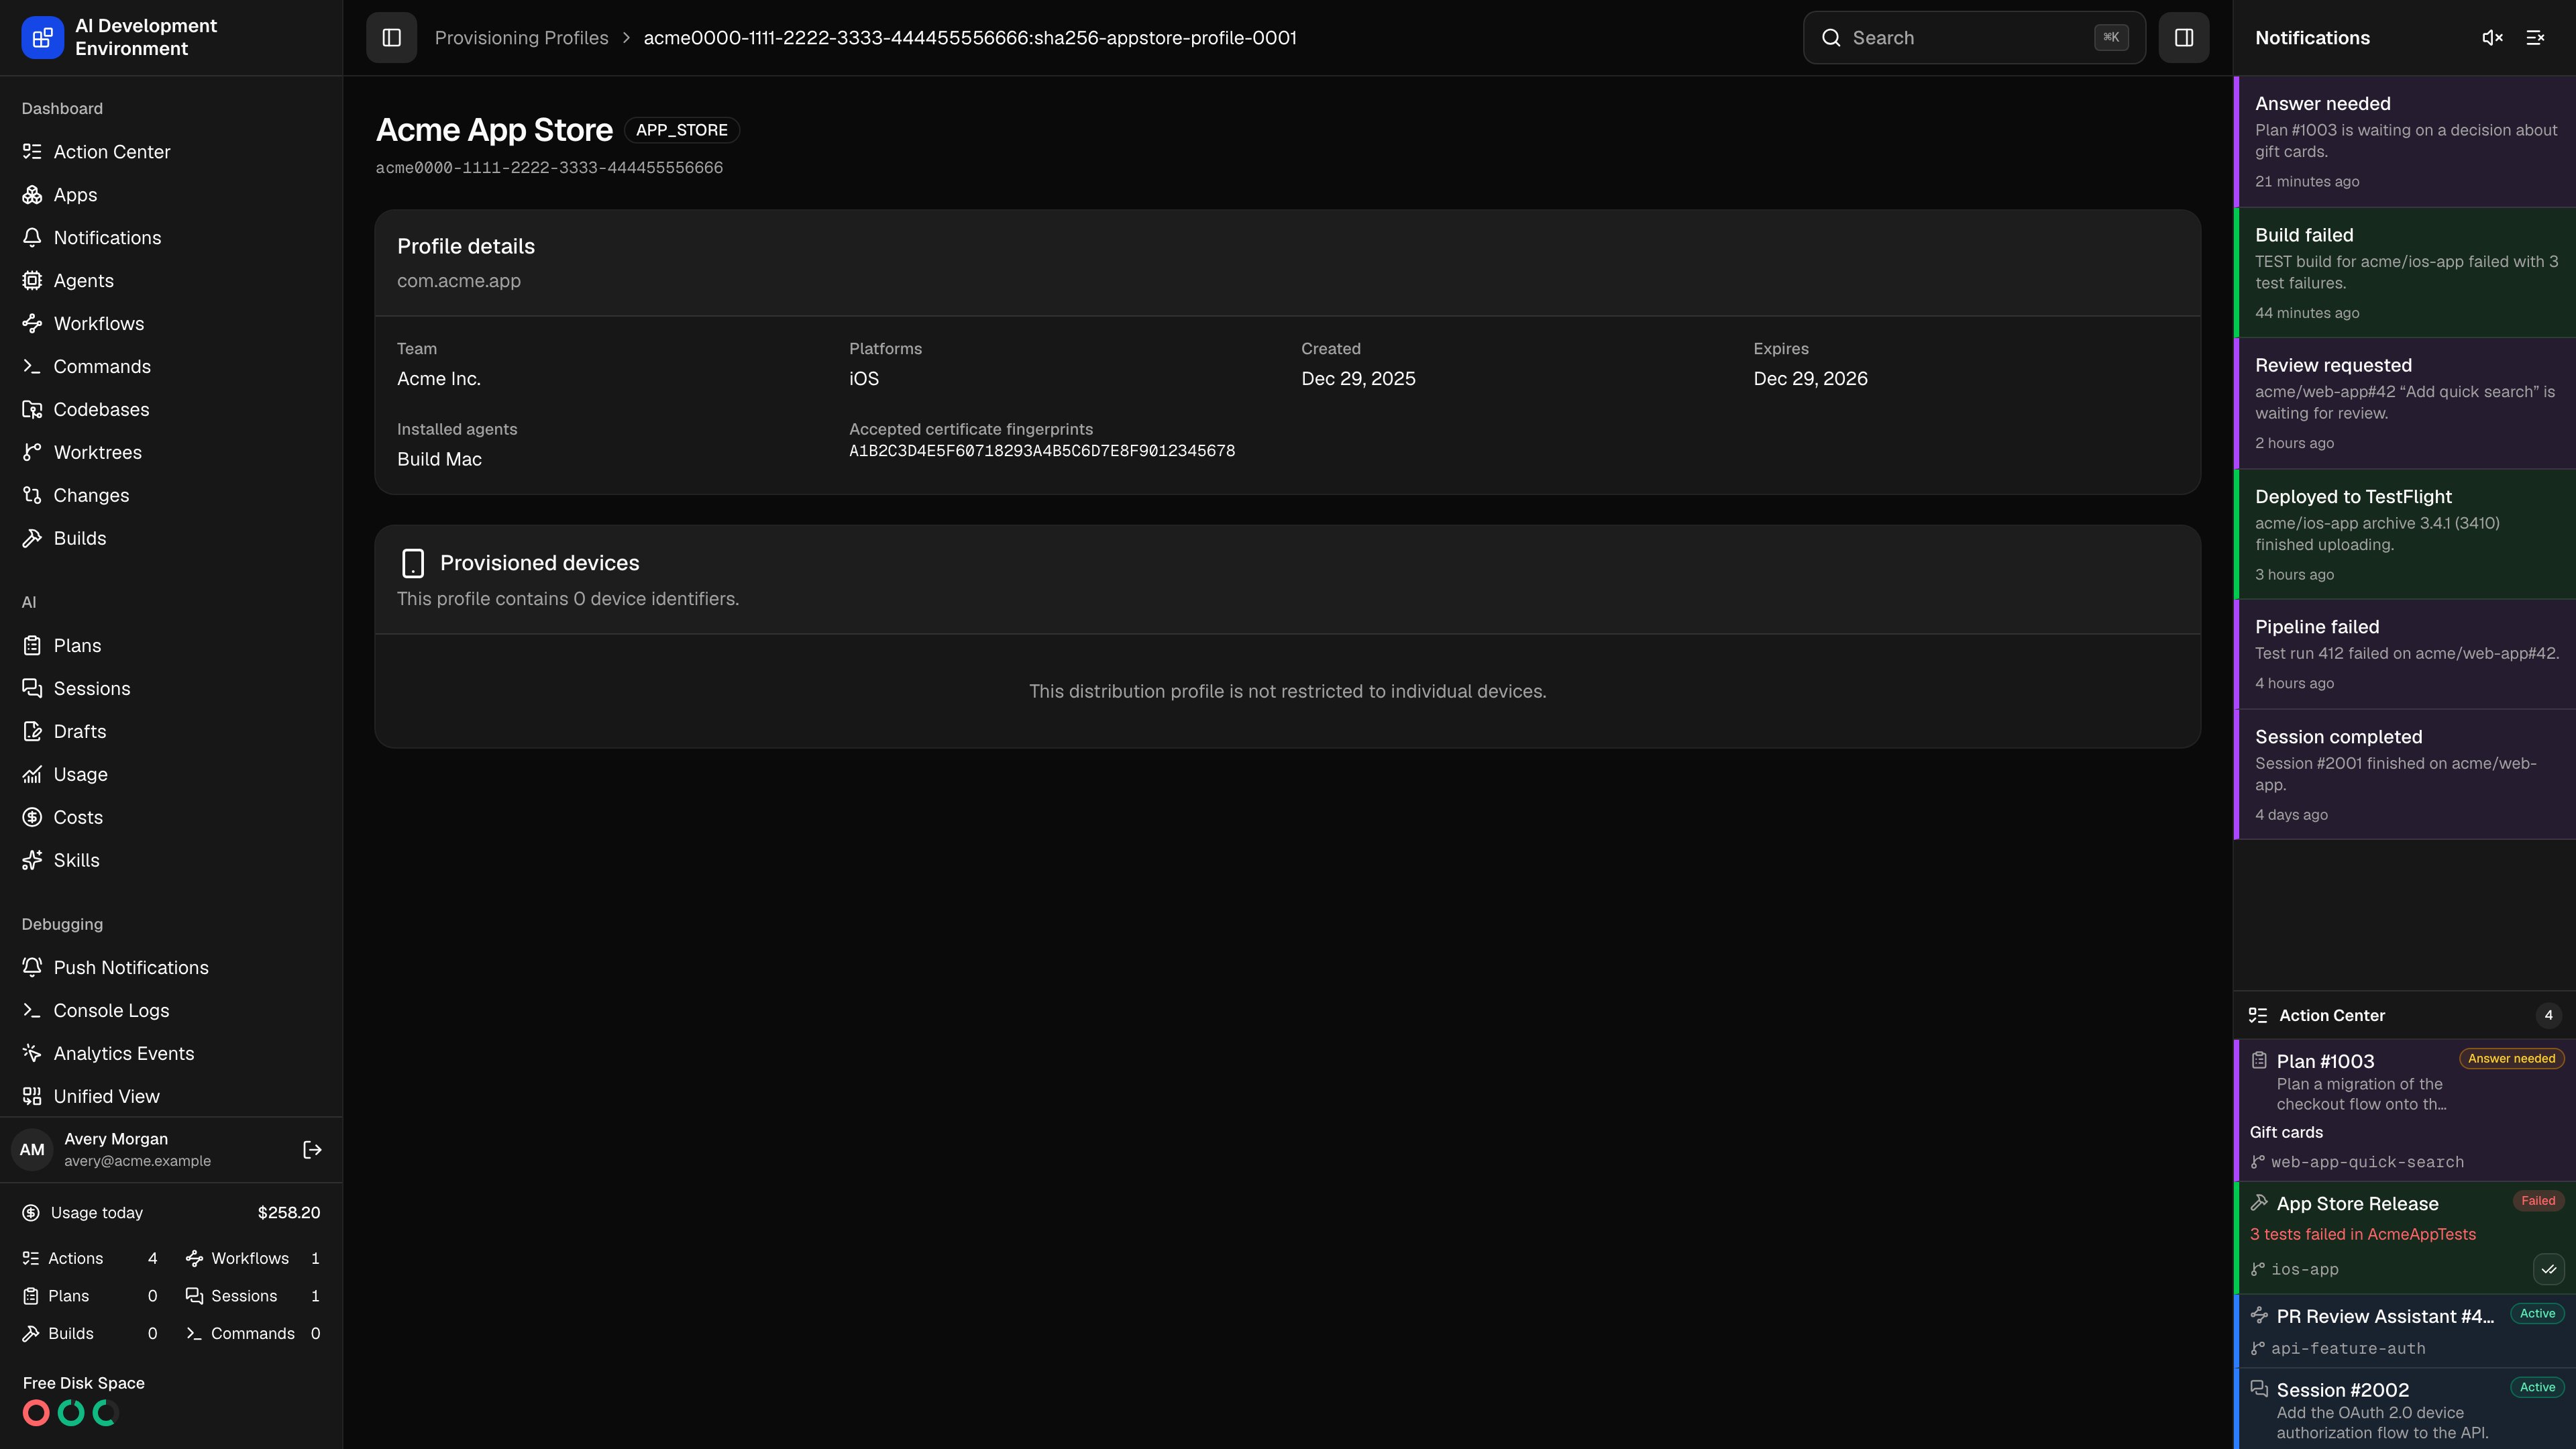Click the Answer needed status badge
Screen dimensions: 2576x1449
pos(2511,1058)
